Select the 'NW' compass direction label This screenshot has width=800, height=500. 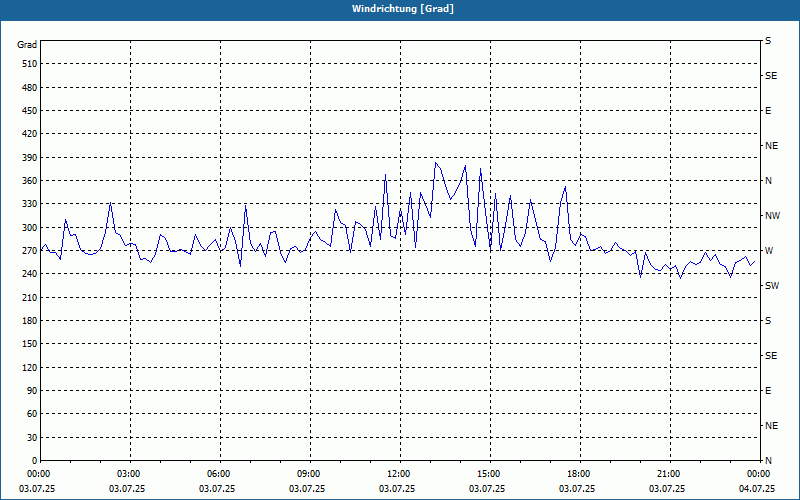pos(772,216)
